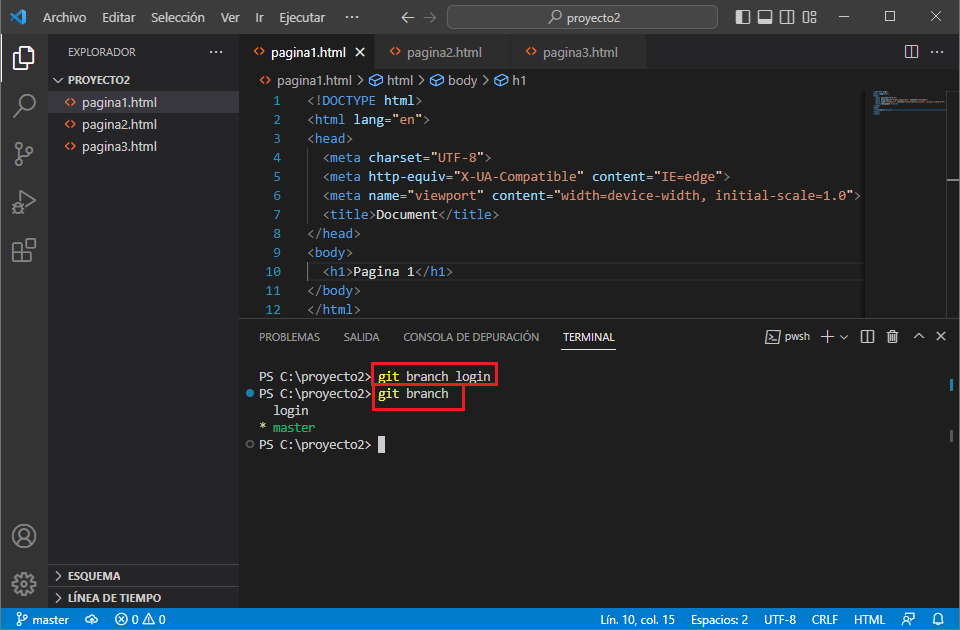This screenshot has height=630, width=960.
Task: Open the Selección menu
Action: point(178,17)
